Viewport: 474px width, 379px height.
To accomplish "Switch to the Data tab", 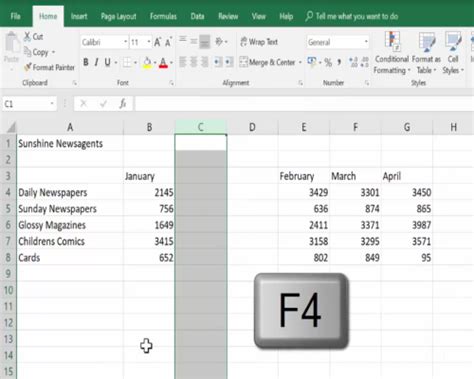I will [197, 16].
